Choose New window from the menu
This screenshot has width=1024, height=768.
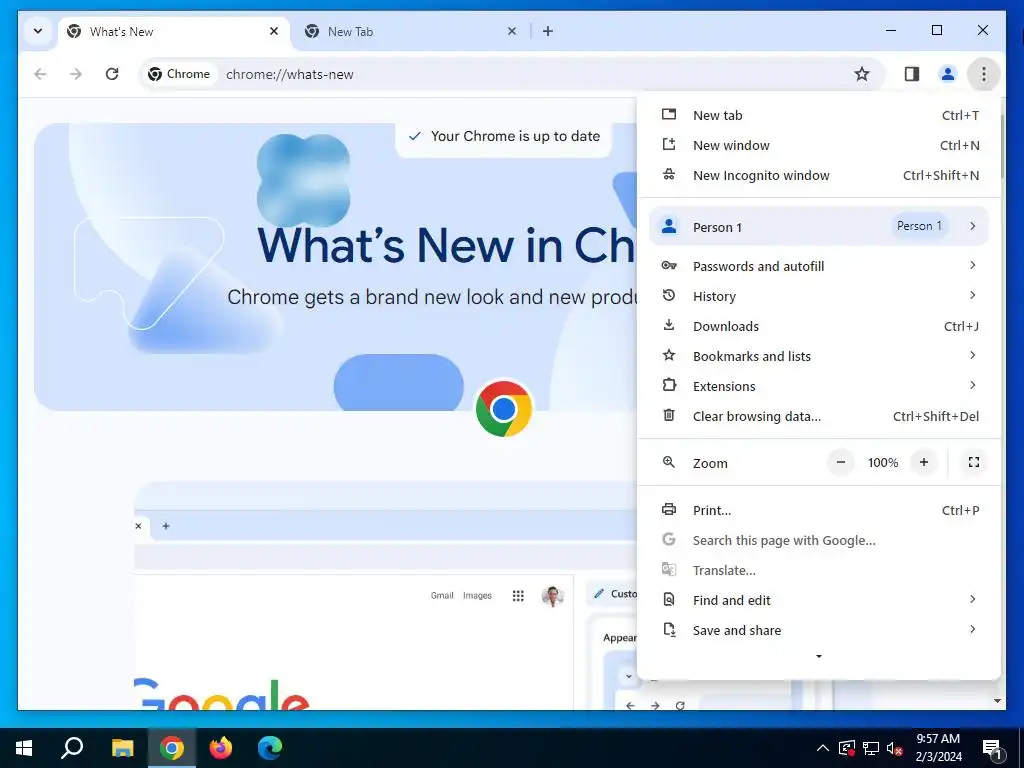[x=819, y=145]
